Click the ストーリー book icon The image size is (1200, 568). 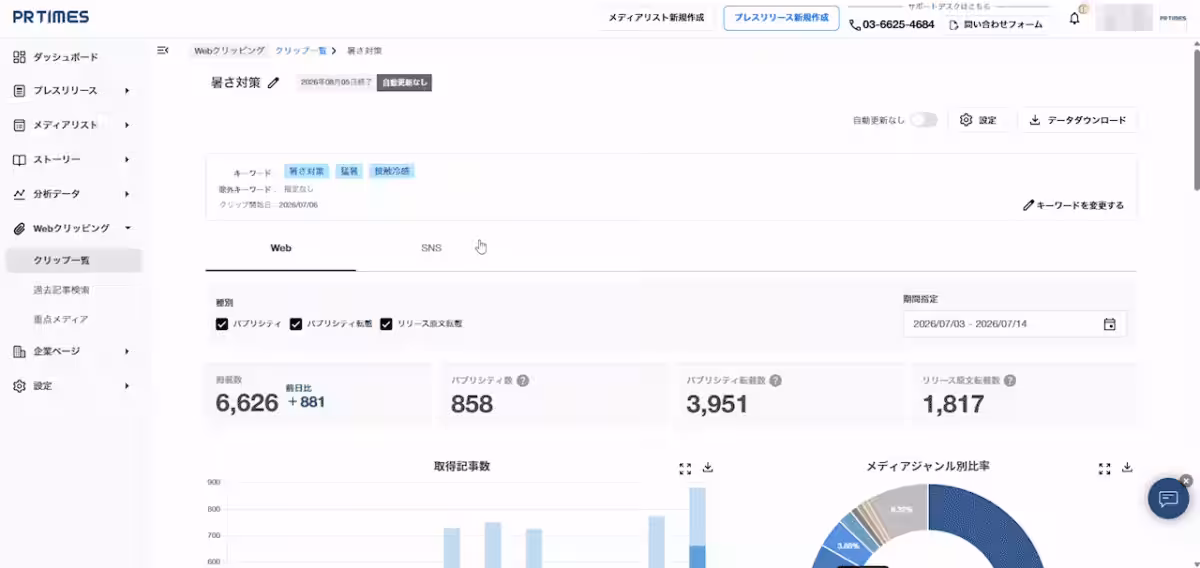[x=19, y=159]
